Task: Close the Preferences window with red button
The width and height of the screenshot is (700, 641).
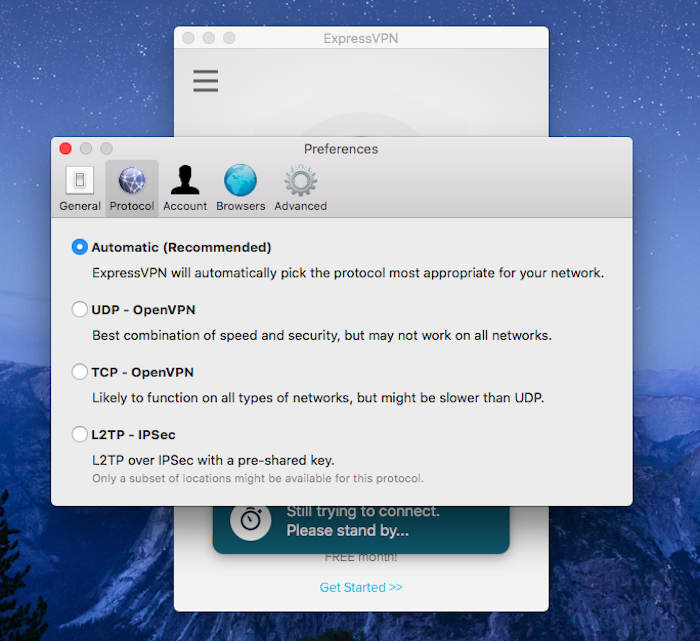Action: click(x=66, y=149)
